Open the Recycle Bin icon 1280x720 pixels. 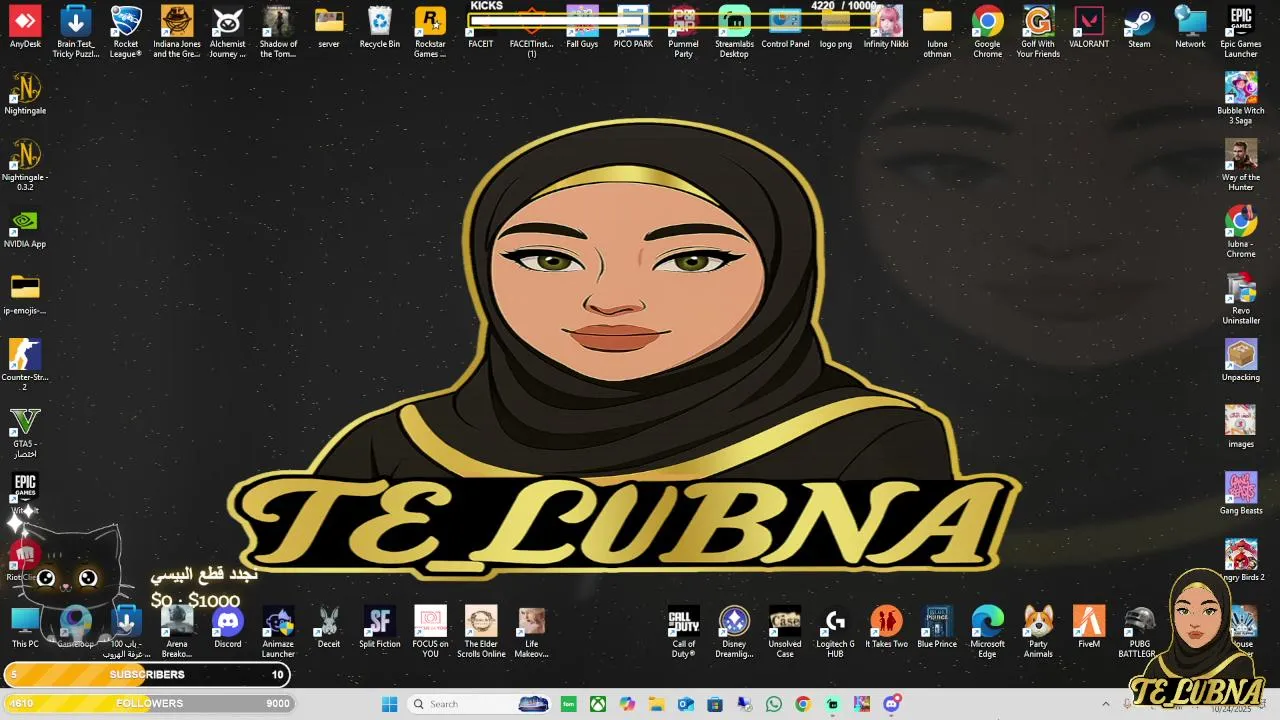pos(379,28)
